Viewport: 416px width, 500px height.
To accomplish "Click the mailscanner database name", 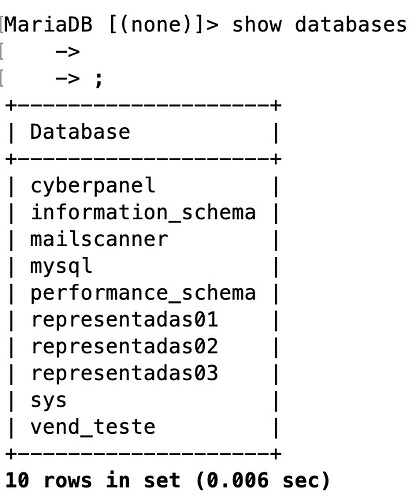I will pos(99,239).
